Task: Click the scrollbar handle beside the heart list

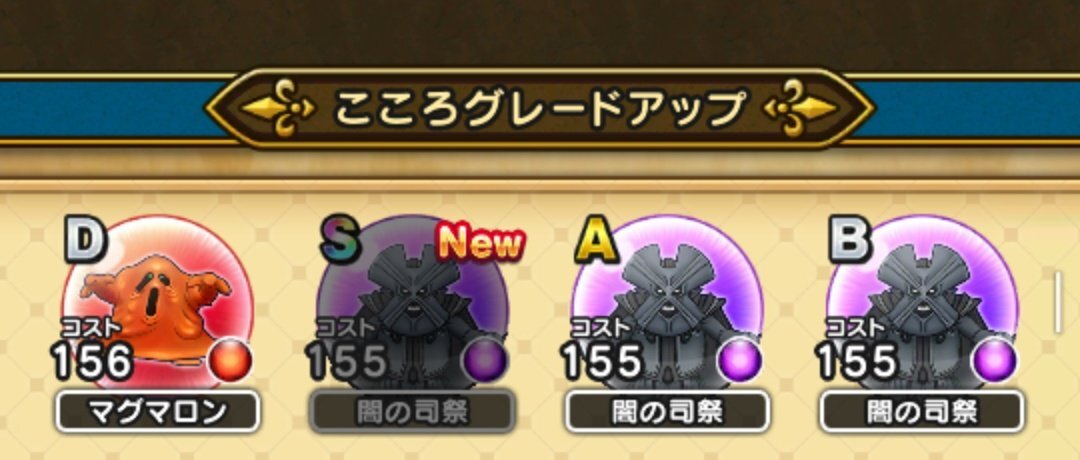Action: (1059, 302)
